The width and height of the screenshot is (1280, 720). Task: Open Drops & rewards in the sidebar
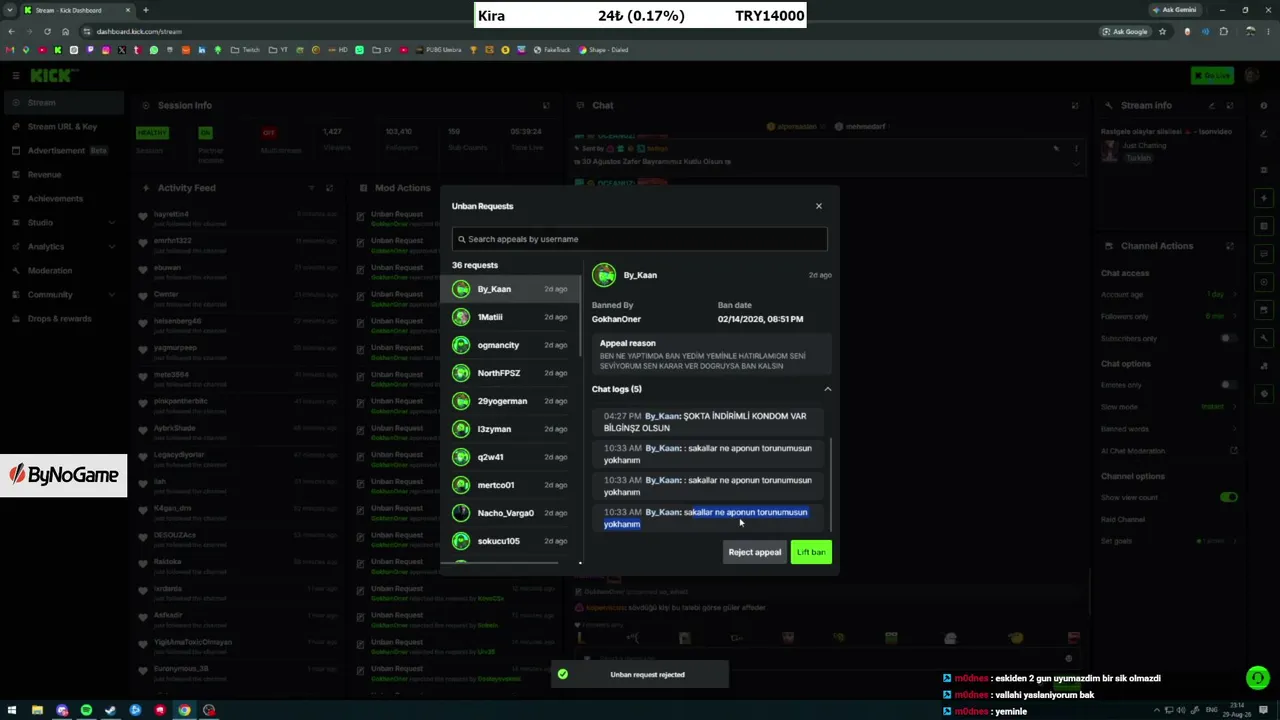tap(62, 319)
